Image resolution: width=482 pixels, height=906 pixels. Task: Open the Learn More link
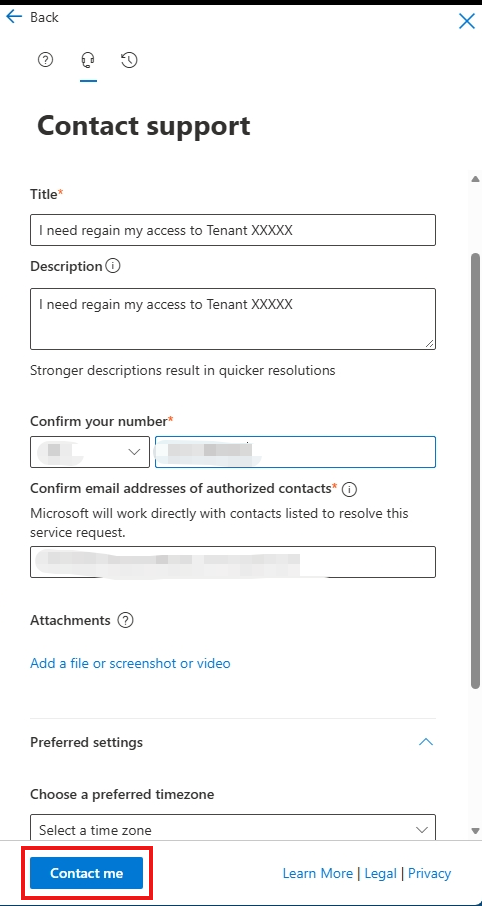[317, 873]
